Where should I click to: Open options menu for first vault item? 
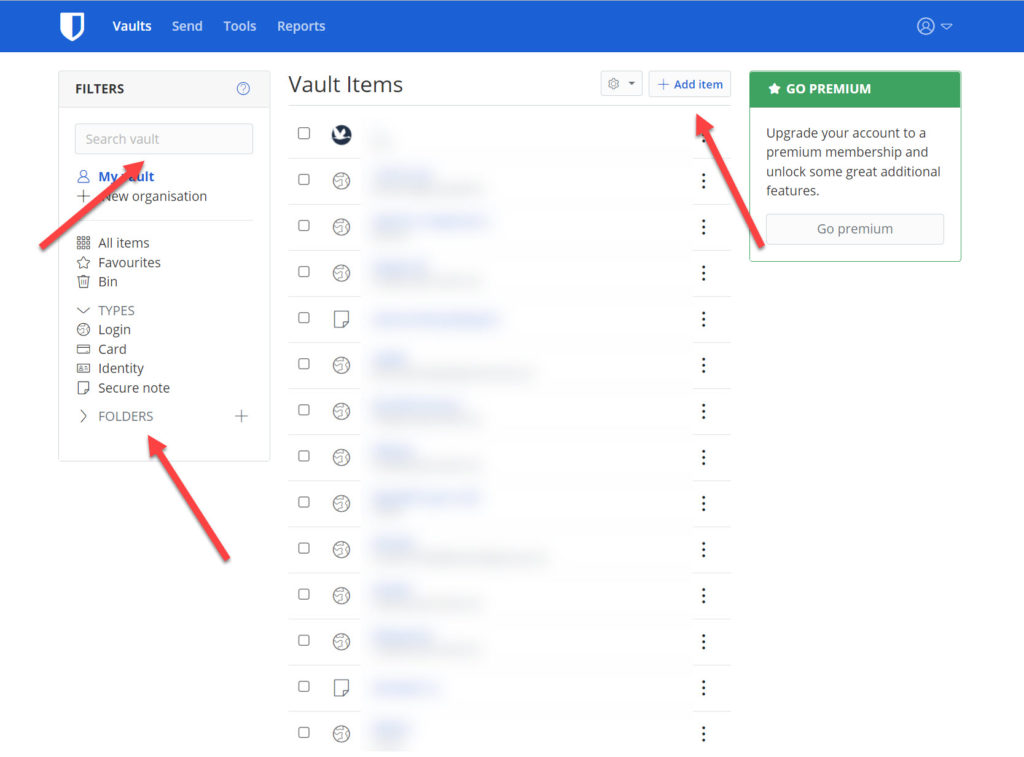pyautogui.click(x=704, y=136)
